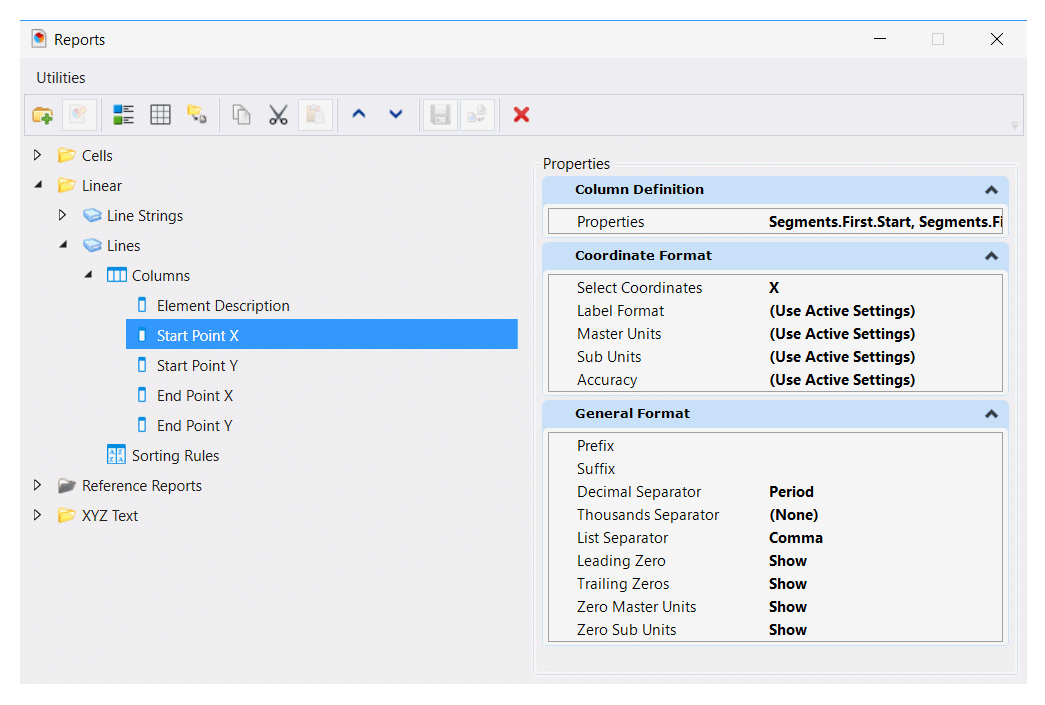Click the toolbar overflow arrow at right edge

[1014, 126]
